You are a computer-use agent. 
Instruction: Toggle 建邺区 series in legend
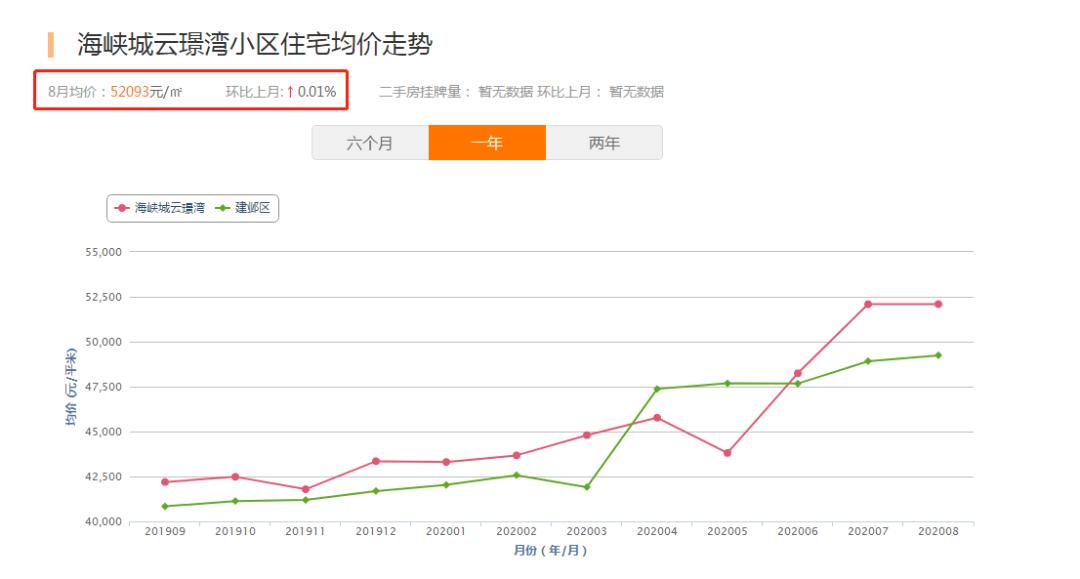243,208
